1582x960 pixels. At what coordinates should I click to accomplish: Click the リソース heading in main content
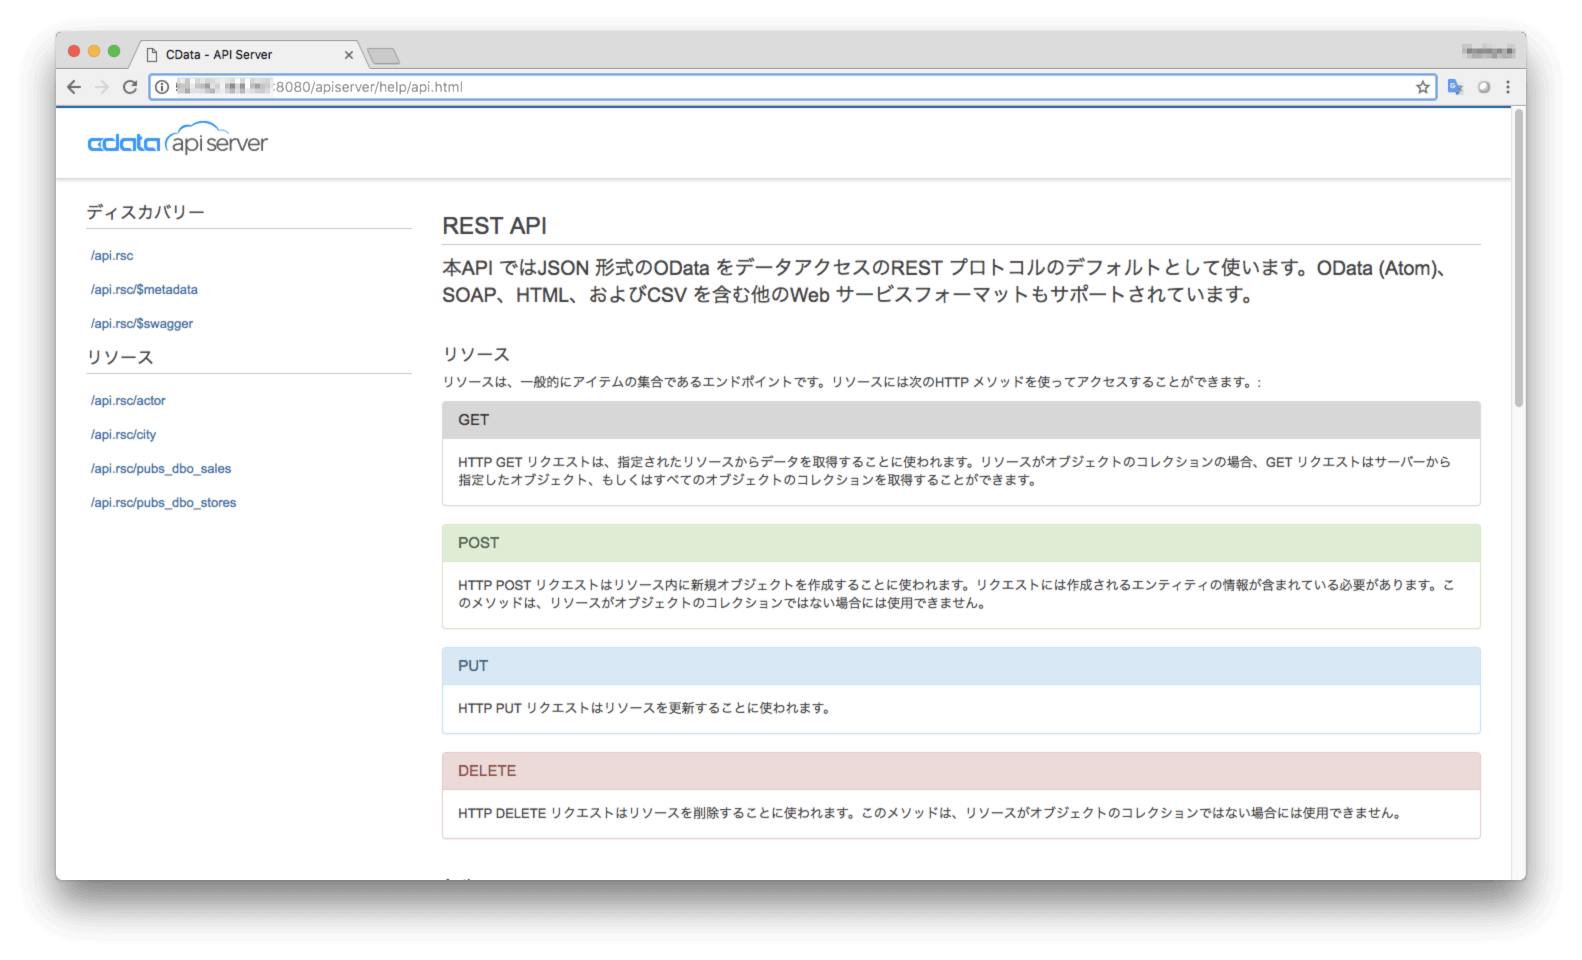[x=476, y=354]
